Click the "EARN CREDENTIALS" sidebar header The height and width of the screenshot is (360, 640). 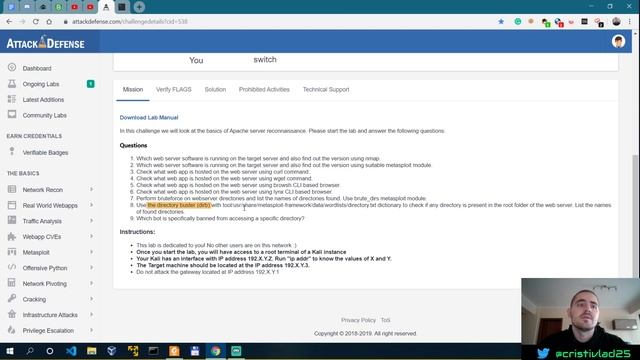click(34, 136)
